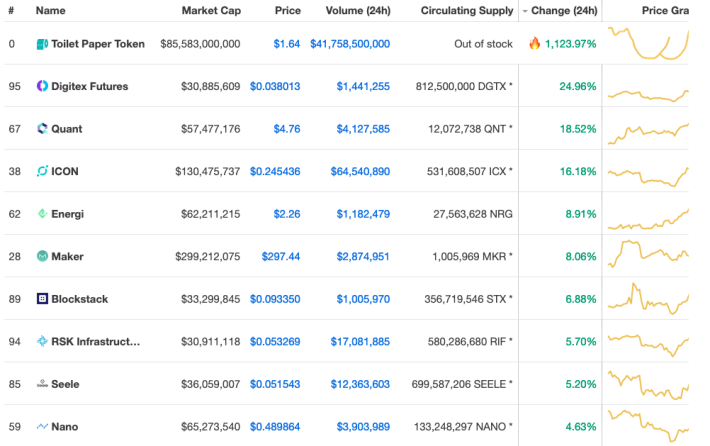Image resolution: width=710 pixels, height=446 pixels.
Task: Click the Blockstack square logo icon
Action: point(42,299)
